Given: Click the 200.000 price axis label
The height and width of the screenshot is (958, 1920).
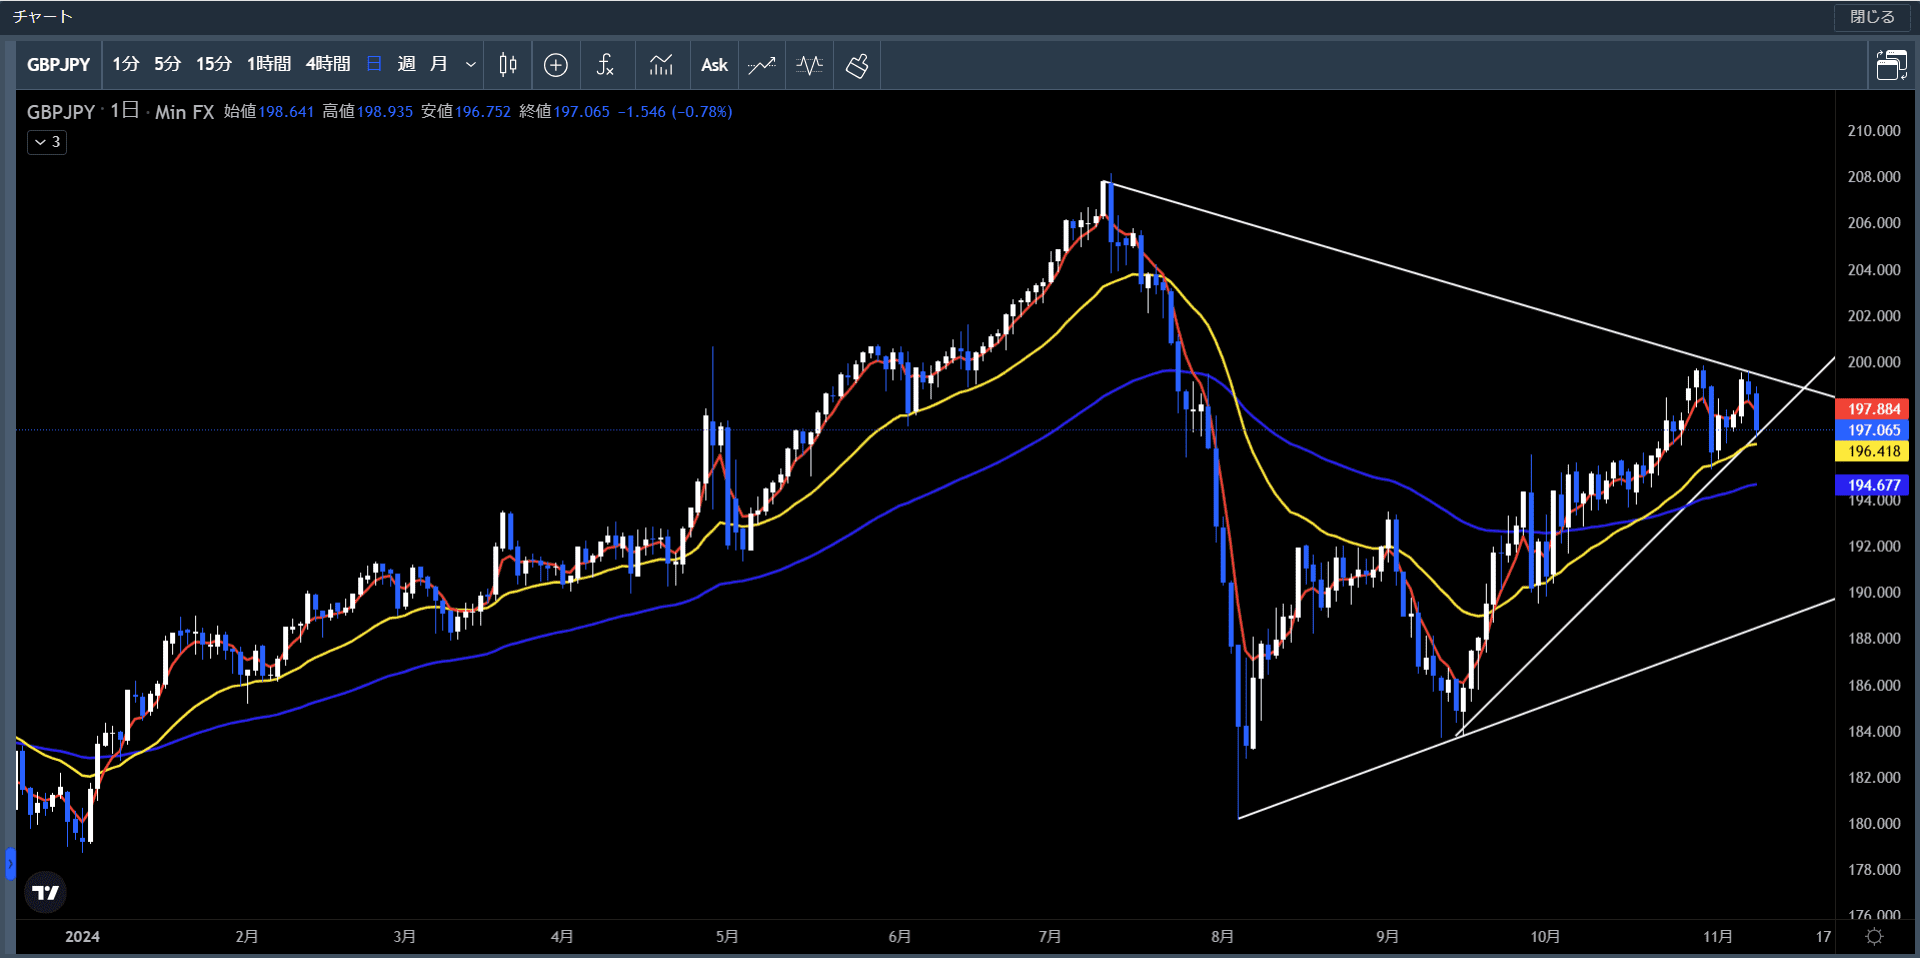Looking at the screenshot, I should (x=1874, y=362).
